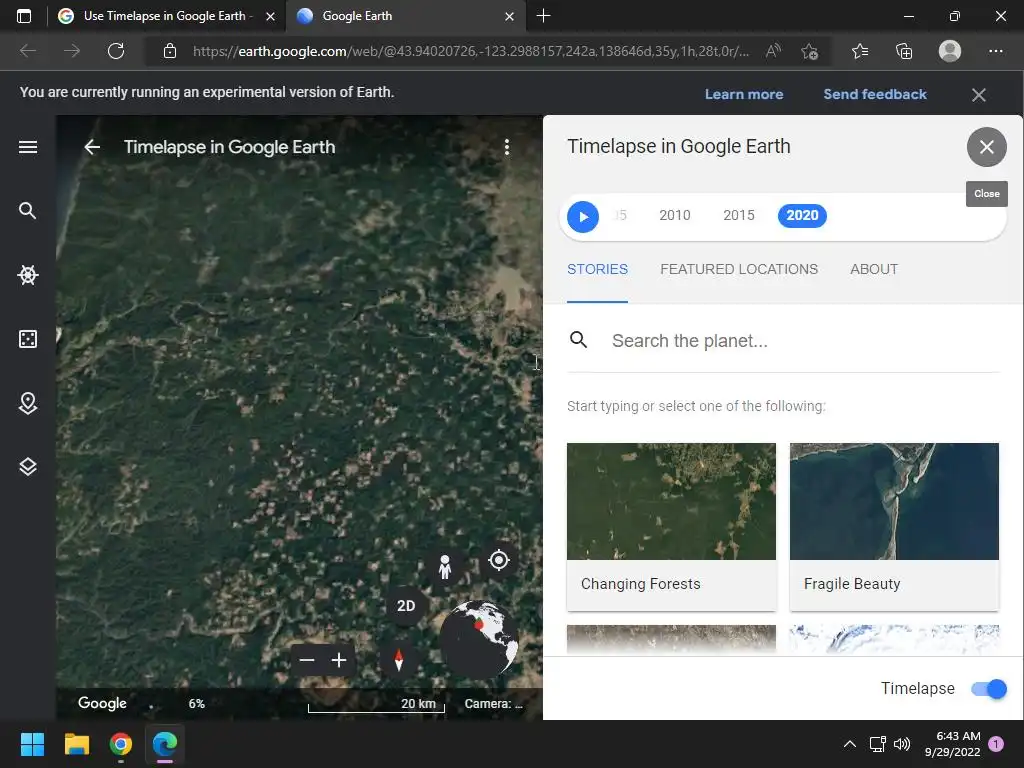This screenshot has height=768, width=1024.
Task: Click the address bar URL
Action: (470, 51)
